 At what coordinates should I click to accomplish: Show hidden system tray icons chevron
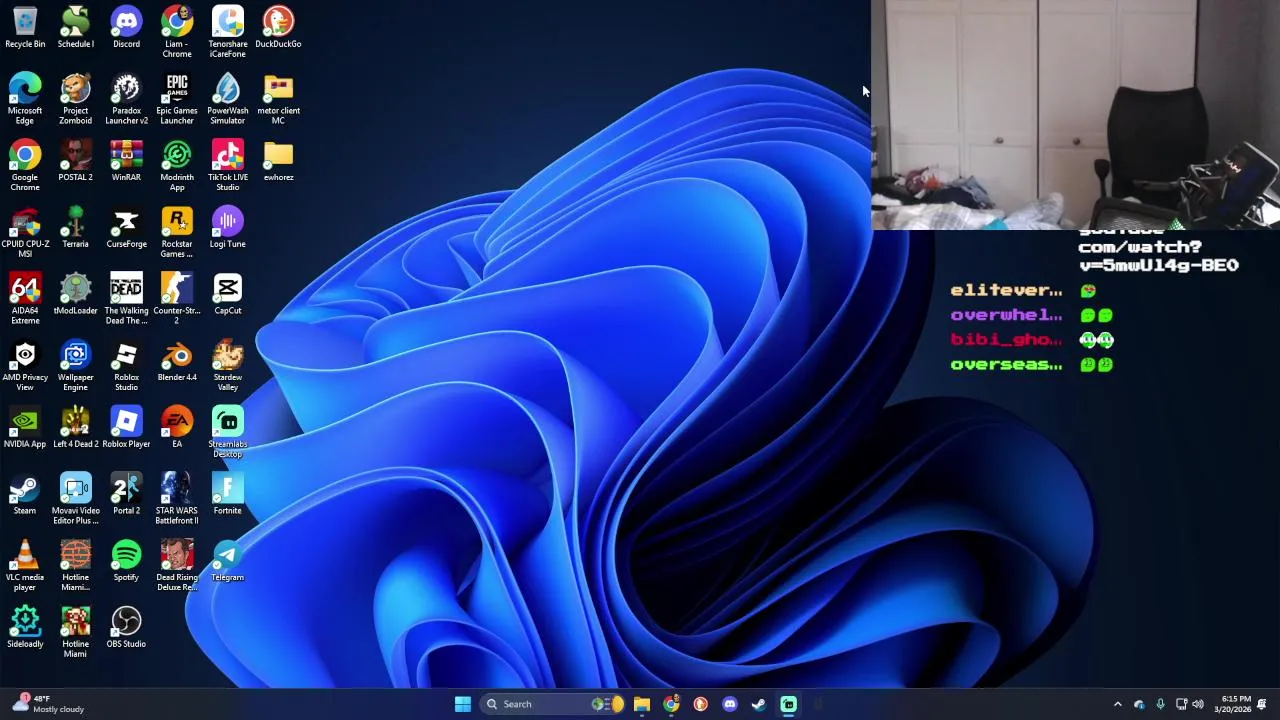tap(1117, 704)
